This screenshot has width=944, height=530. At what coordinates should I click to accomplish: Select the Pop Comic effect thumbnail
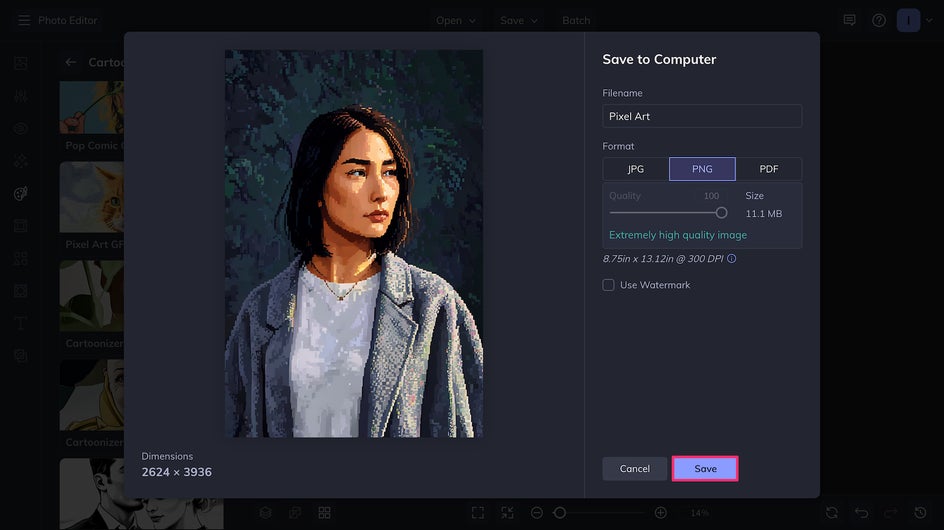[92, 107]
